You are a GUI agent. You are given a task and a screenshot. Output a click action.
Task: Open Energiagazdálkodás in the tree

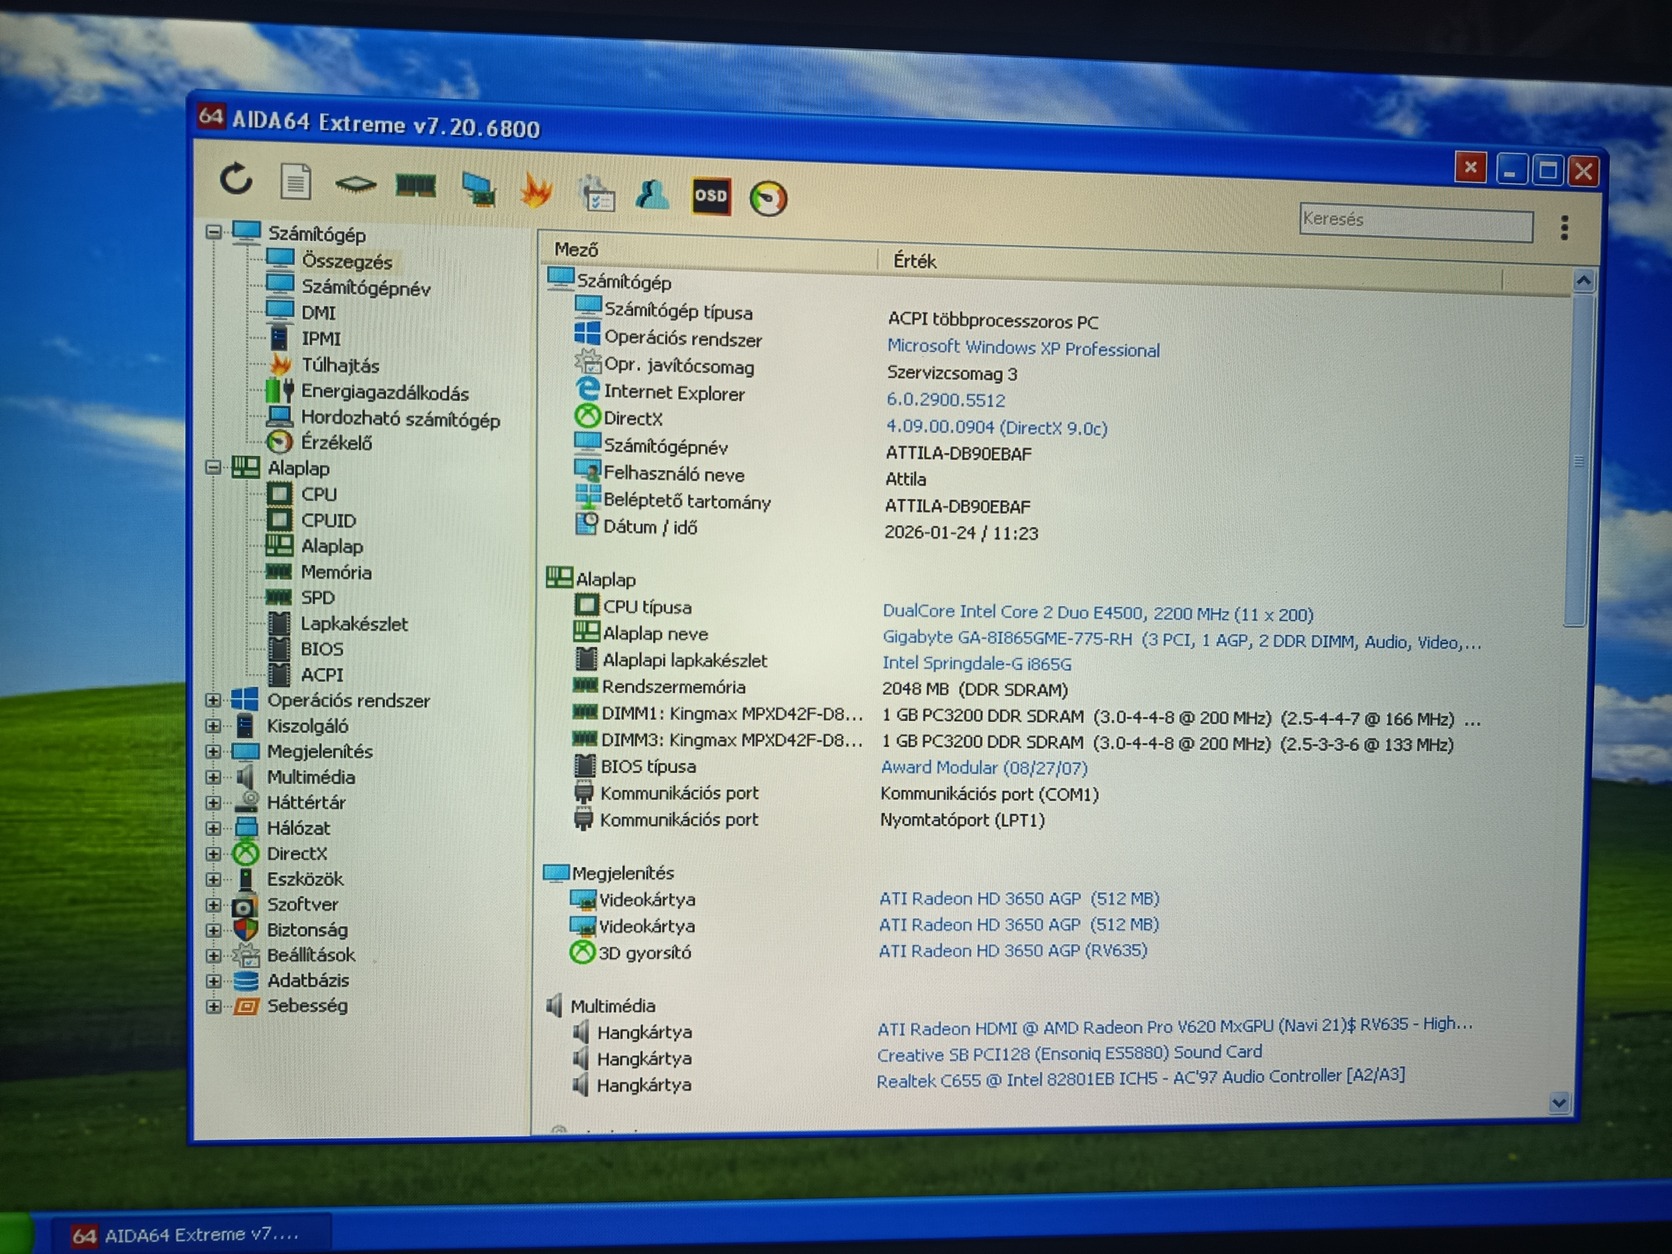[x=384, y=392]
